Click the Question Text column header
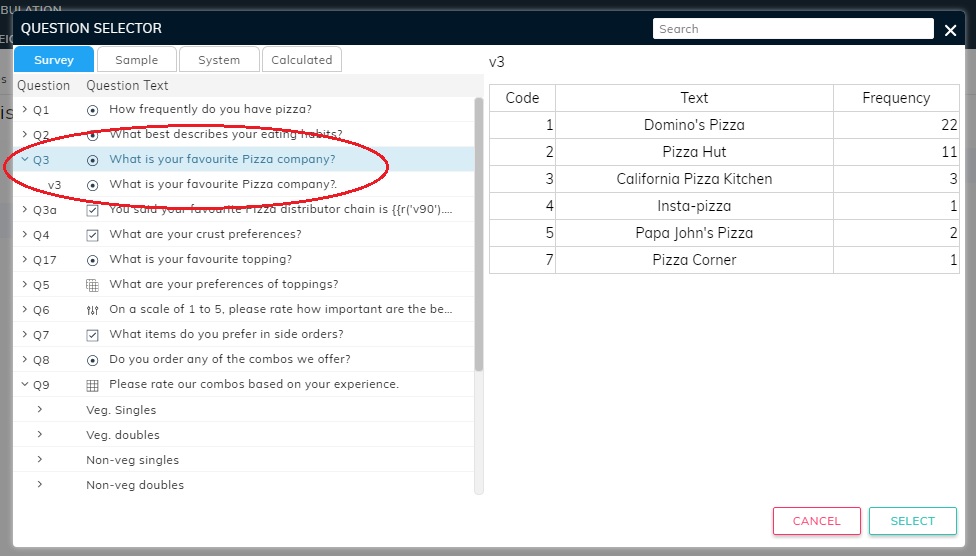This screenshot has height=556, width=976. [127, 85]
